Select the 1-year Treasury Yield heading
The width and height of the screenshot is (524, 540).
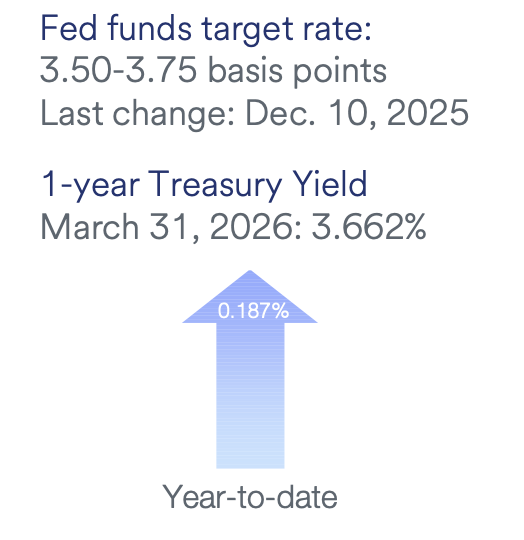[205, 185]
